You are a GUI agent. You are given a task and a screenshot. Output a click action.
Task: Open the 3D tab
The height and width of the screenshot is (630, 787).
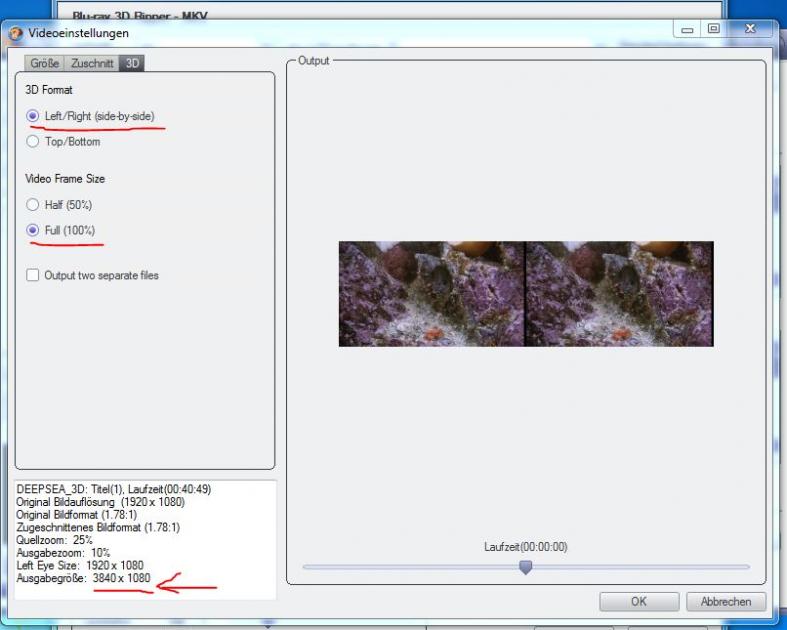tap(132, 63)
